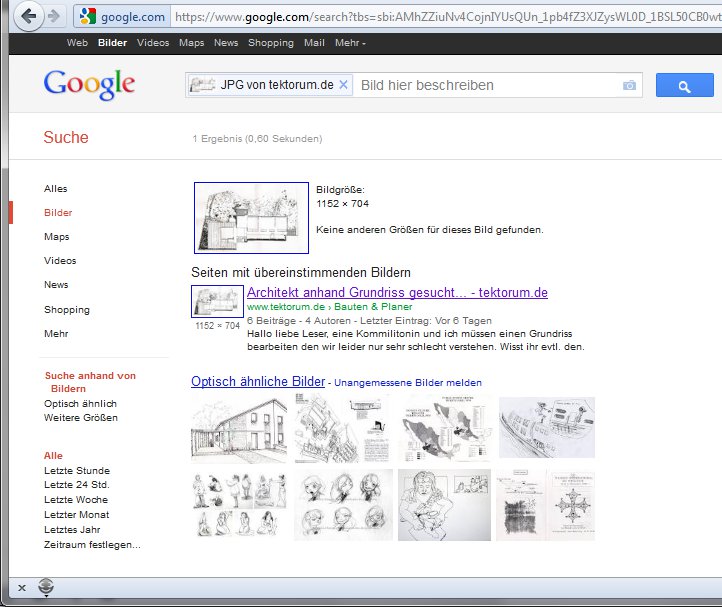Open 'Architekt anhand Grundriss gesucht... - tektorum.de' result

pyautogui.click(x=397, y=292)
